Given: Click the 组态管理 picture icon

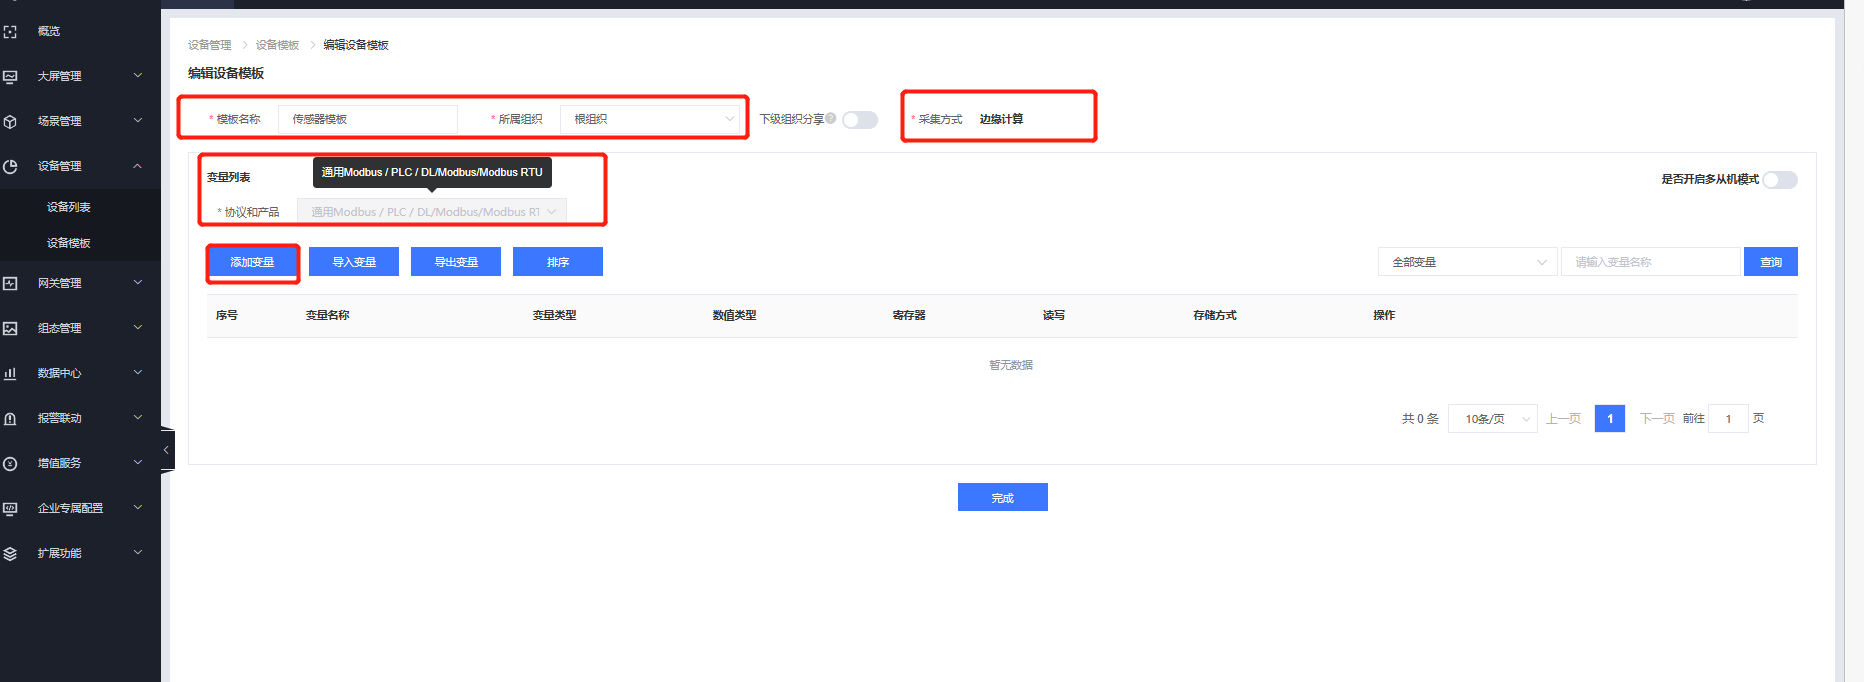Looking at the screenshot, I should tap(10, 329).
